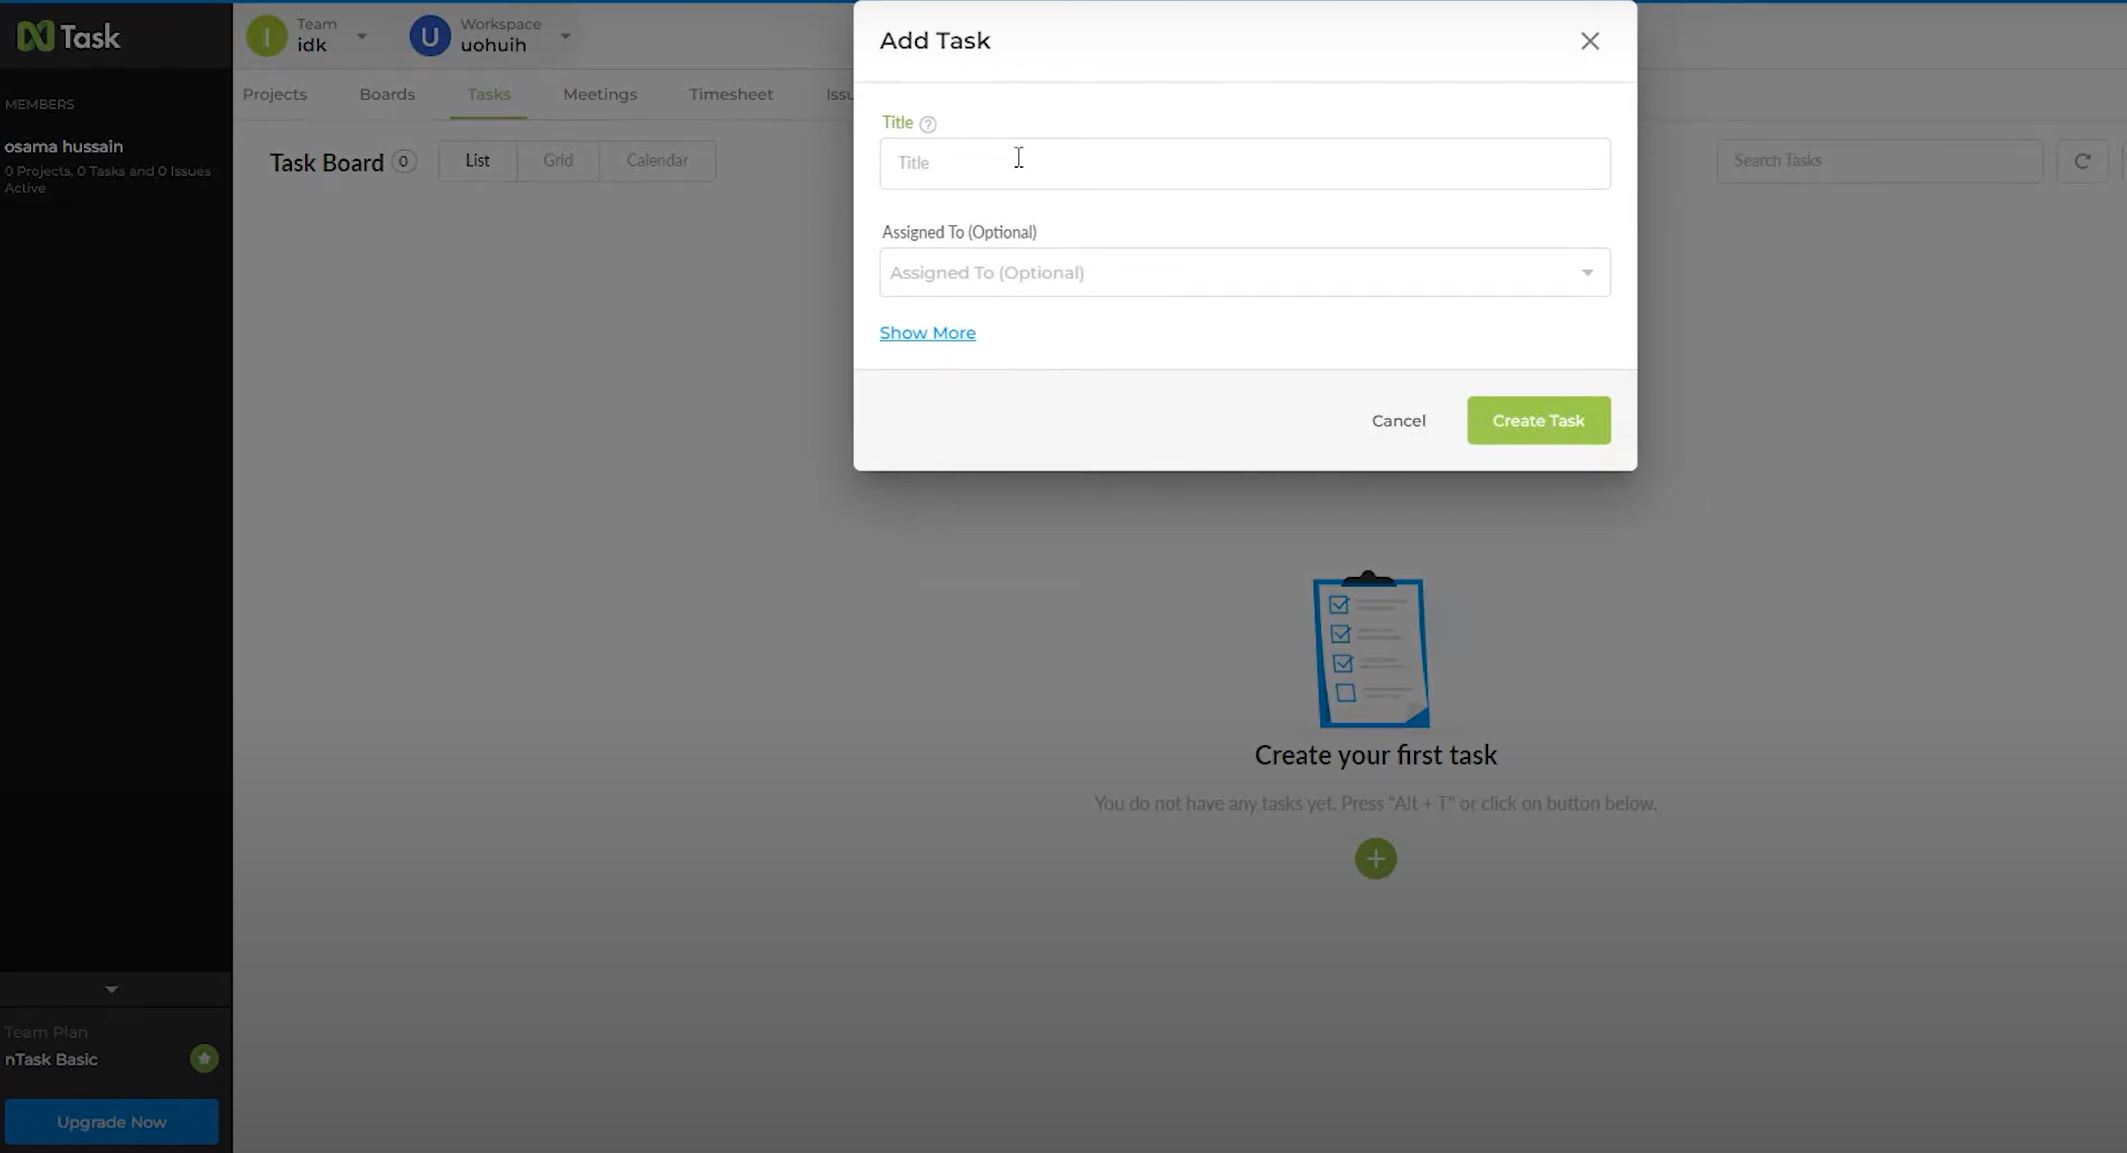Switch to the Meetings tab
The width and height of the screenshot is (2127, 1153).
coord(600,93)
